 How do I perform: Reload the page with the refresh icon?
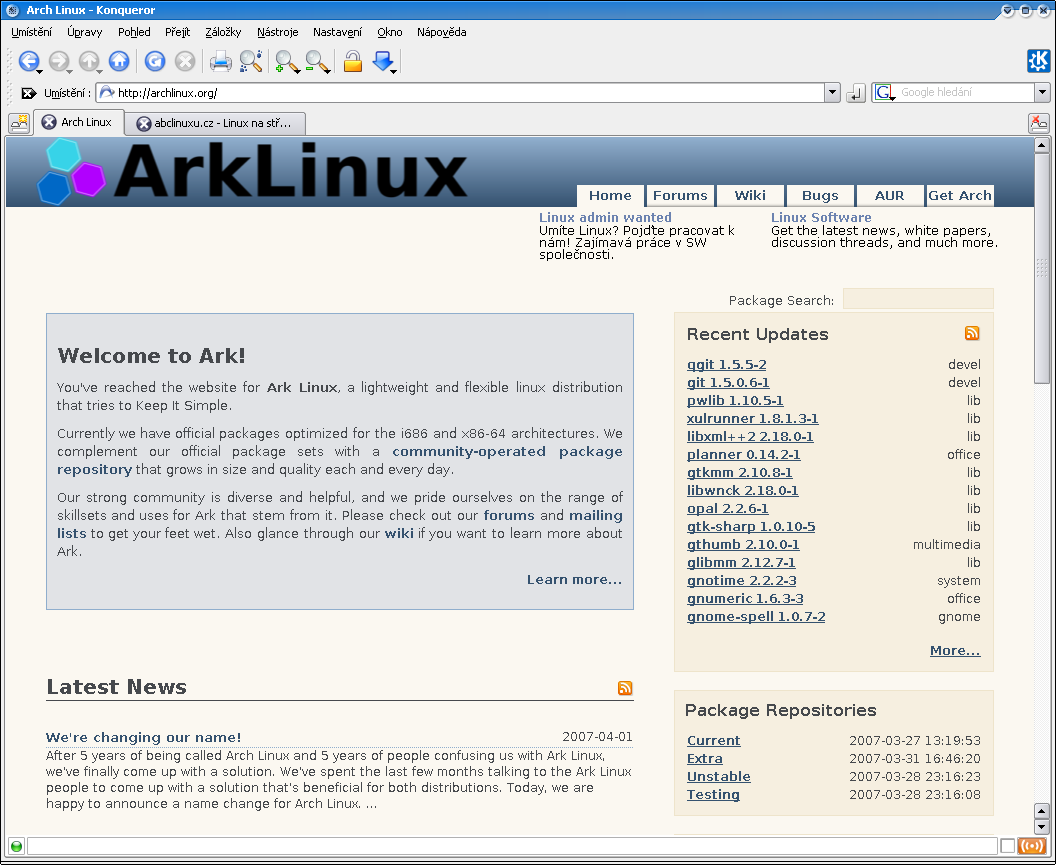155,61
